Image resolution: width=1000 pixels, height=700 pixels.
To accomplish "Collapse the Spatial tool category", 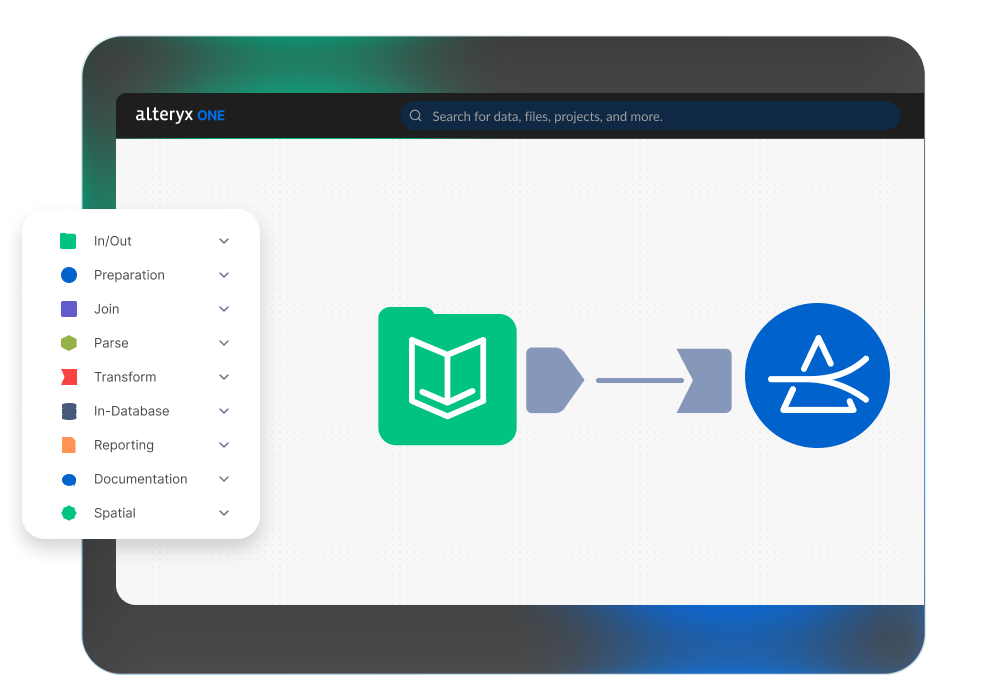I will click(x=224, y=512).
